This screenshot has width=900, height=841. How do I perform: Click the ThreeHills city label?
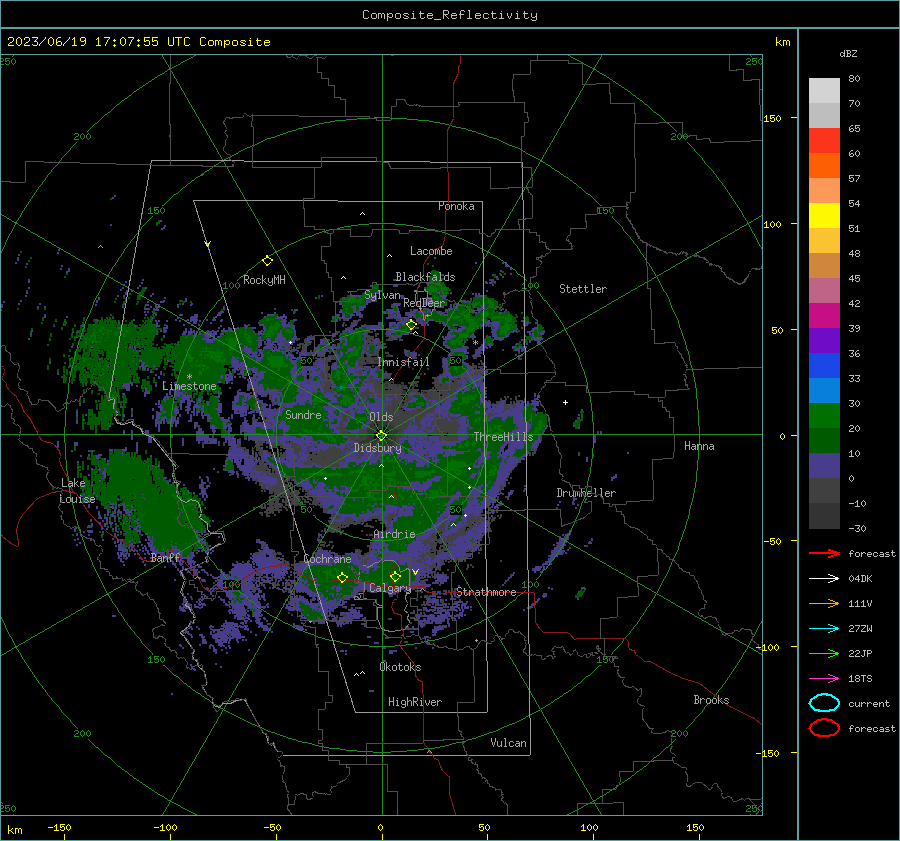pyautogui.click(x=503, y=437)
